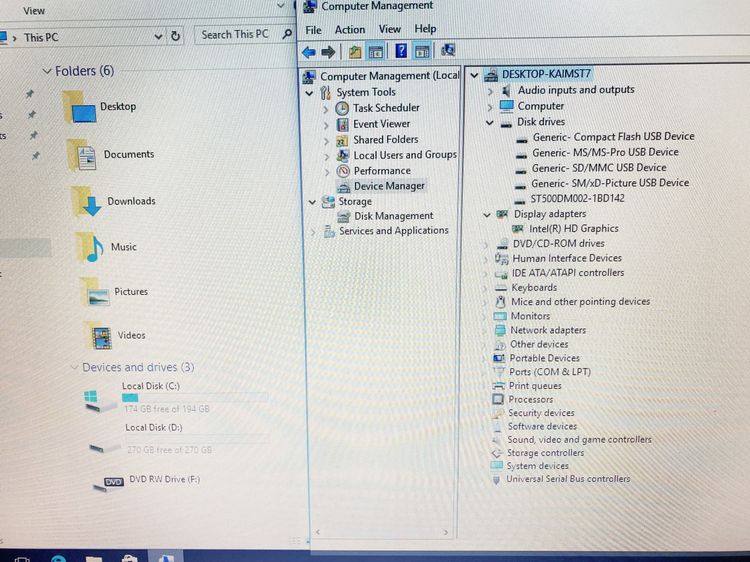Open the View menu in Computer Management
This screenshot has width=750, height=562.
pyautogui.click(x=389, y=29)
